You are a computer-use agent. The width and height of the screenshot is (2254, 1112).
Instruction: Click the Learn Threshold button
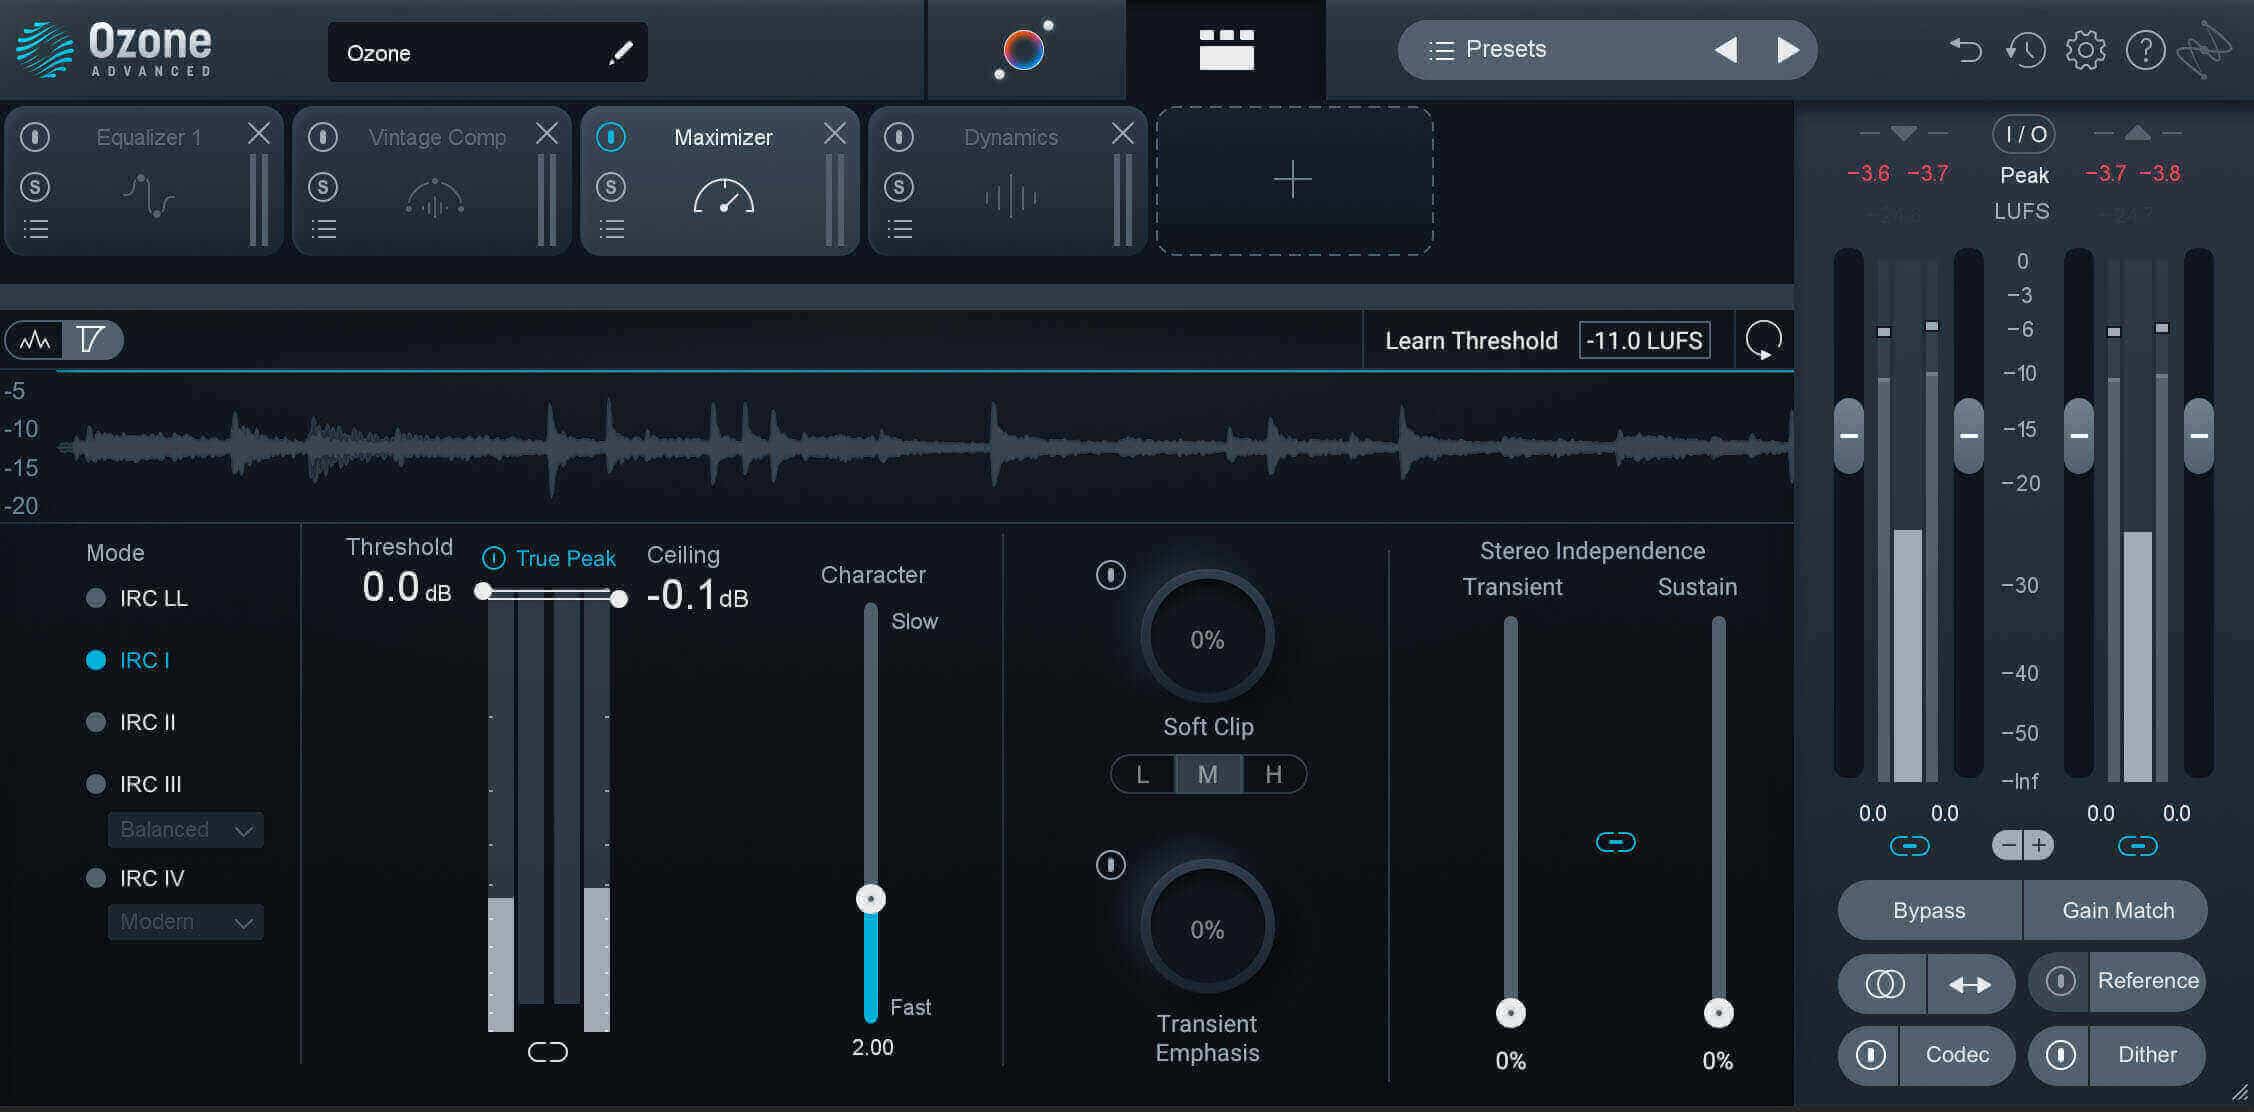[1471, 341]
